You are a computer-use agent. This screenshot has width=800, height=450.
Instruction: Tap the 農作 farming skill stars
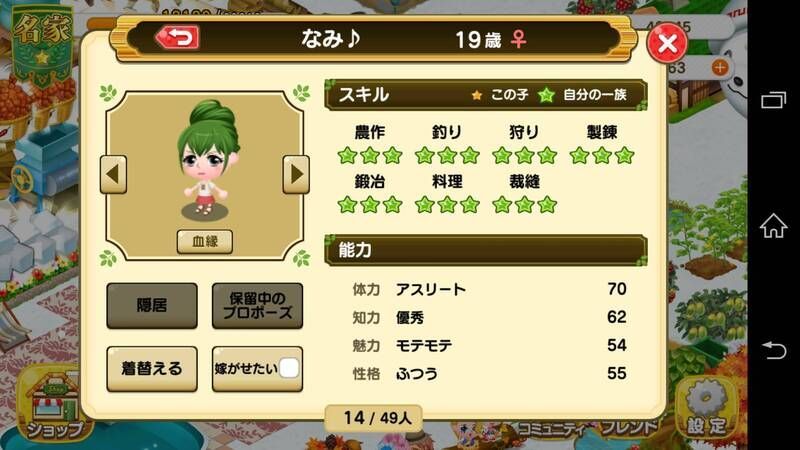click(370, 156)
